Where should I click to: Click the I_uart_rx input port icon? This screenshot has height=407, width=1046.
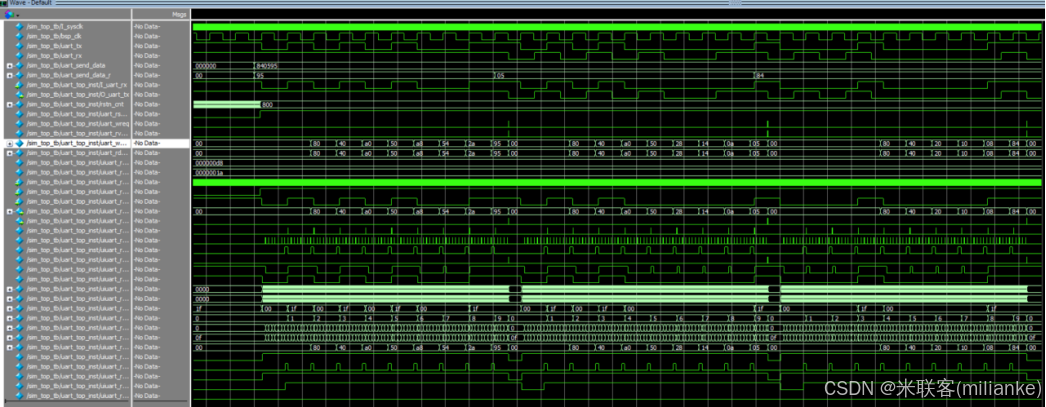(19, 85)
